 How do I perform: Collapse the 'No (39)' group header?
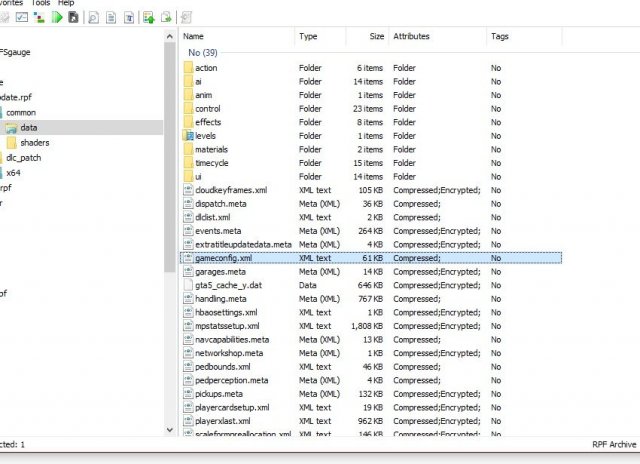(202, 53)
